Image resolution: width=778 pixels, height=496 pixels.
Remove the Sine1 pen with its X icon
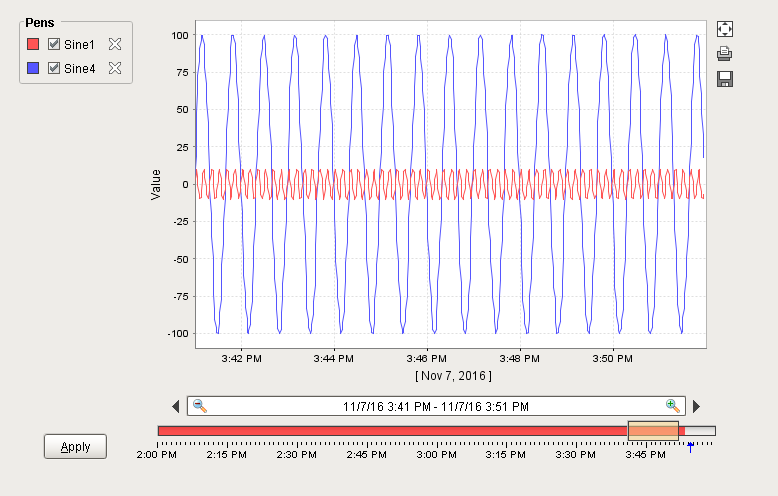click(115, 44)
